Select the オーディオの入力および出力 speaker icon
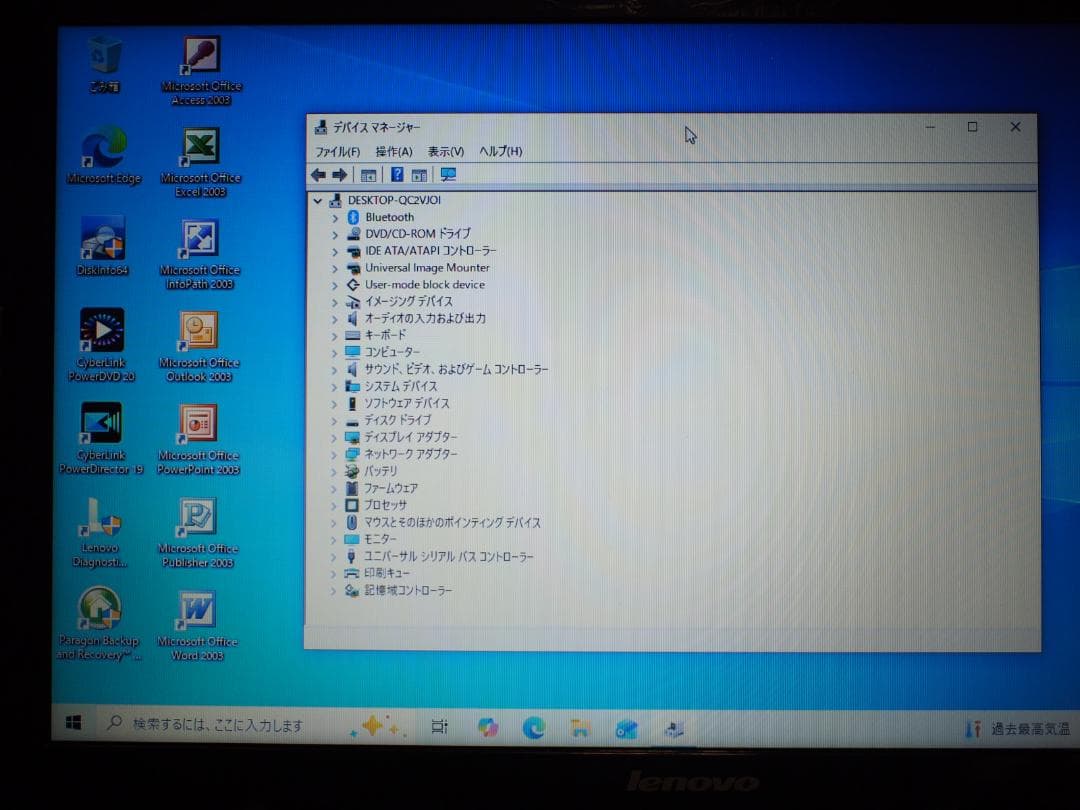The image size is (1080, 810). point(353,318)
